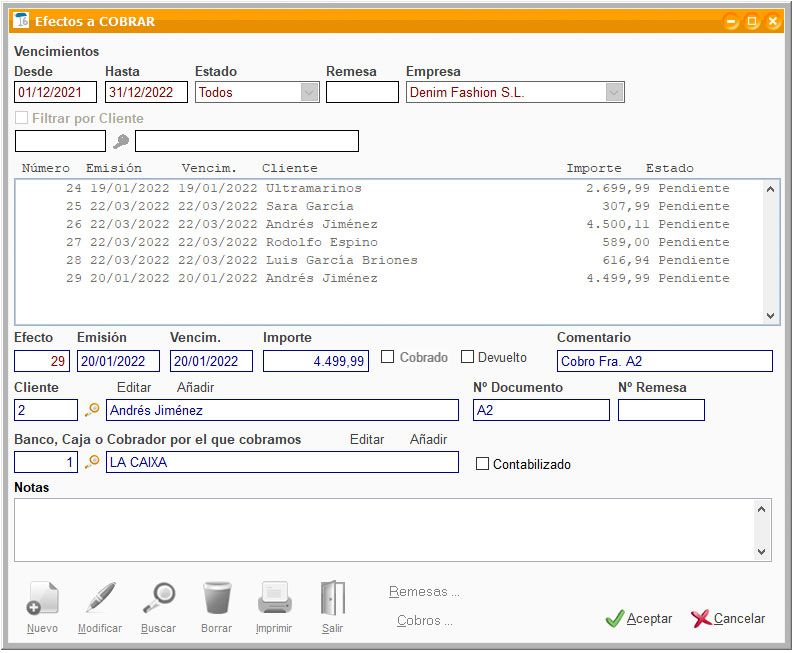This screenshot has height=653, width=792.
Task: Click the Salir door icon
Action: 332,598
